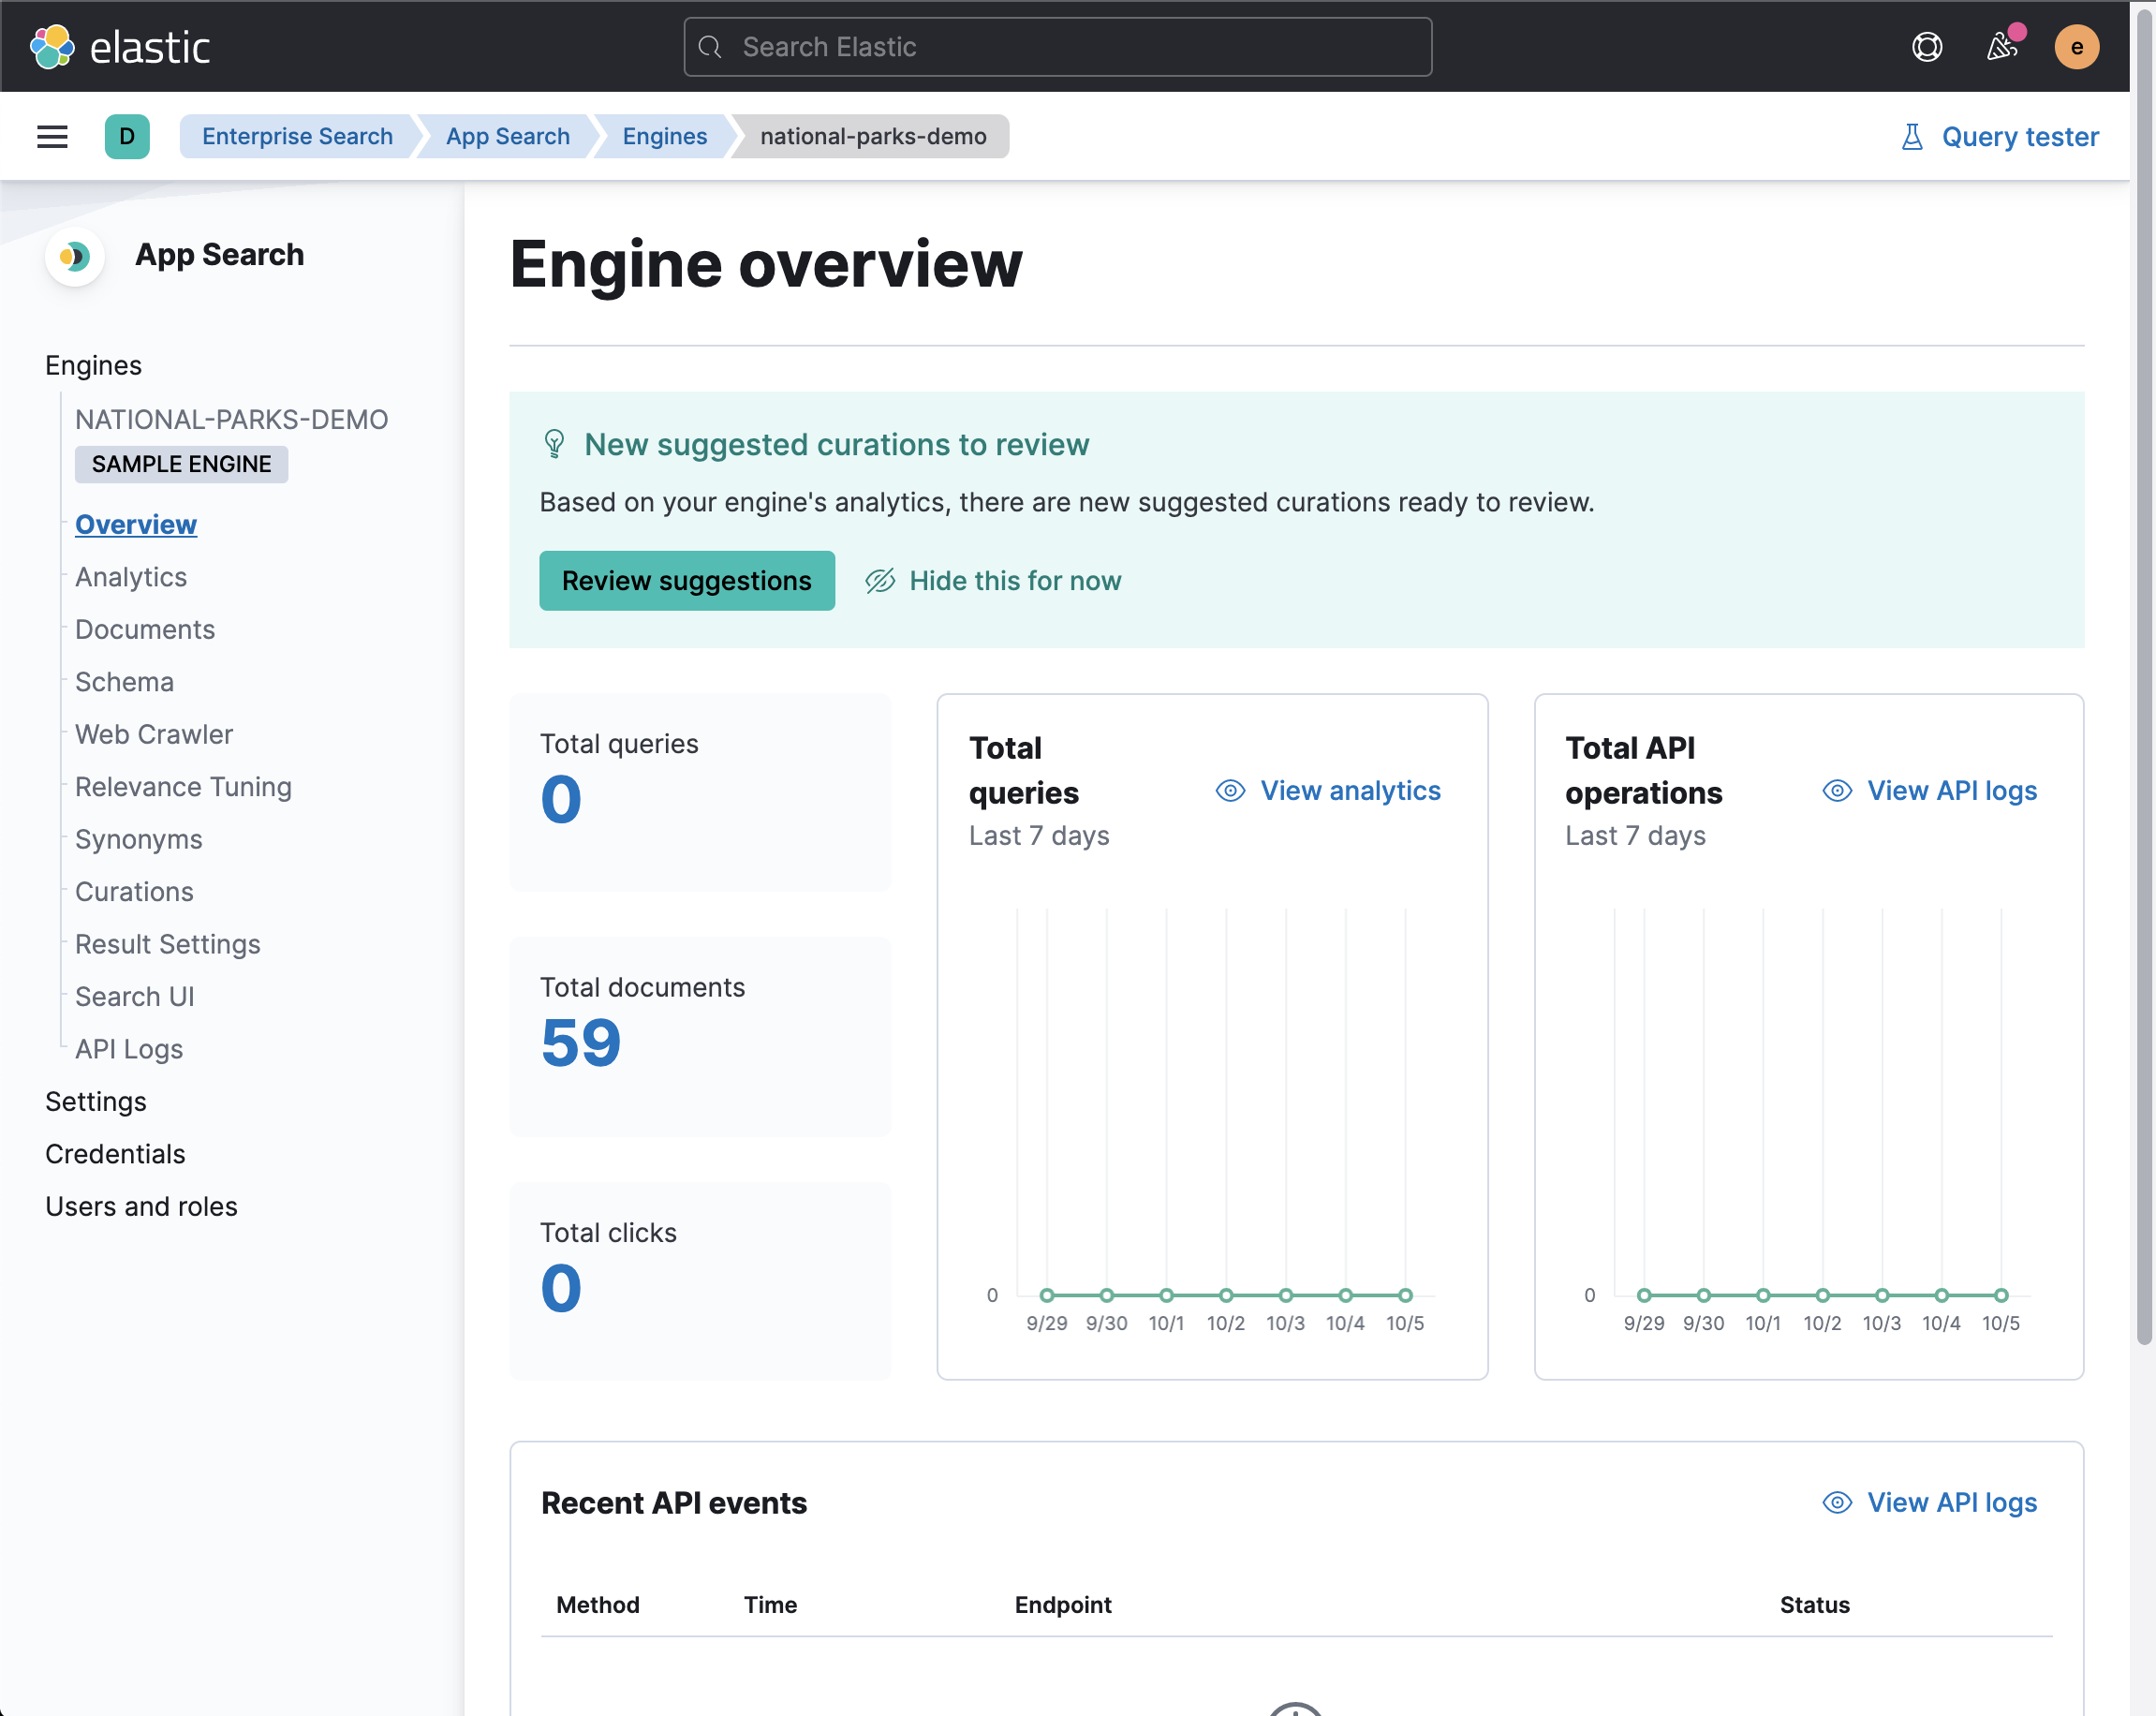Go to the Engines breadcrumb

pyautogui.click(x=664, y=137)
